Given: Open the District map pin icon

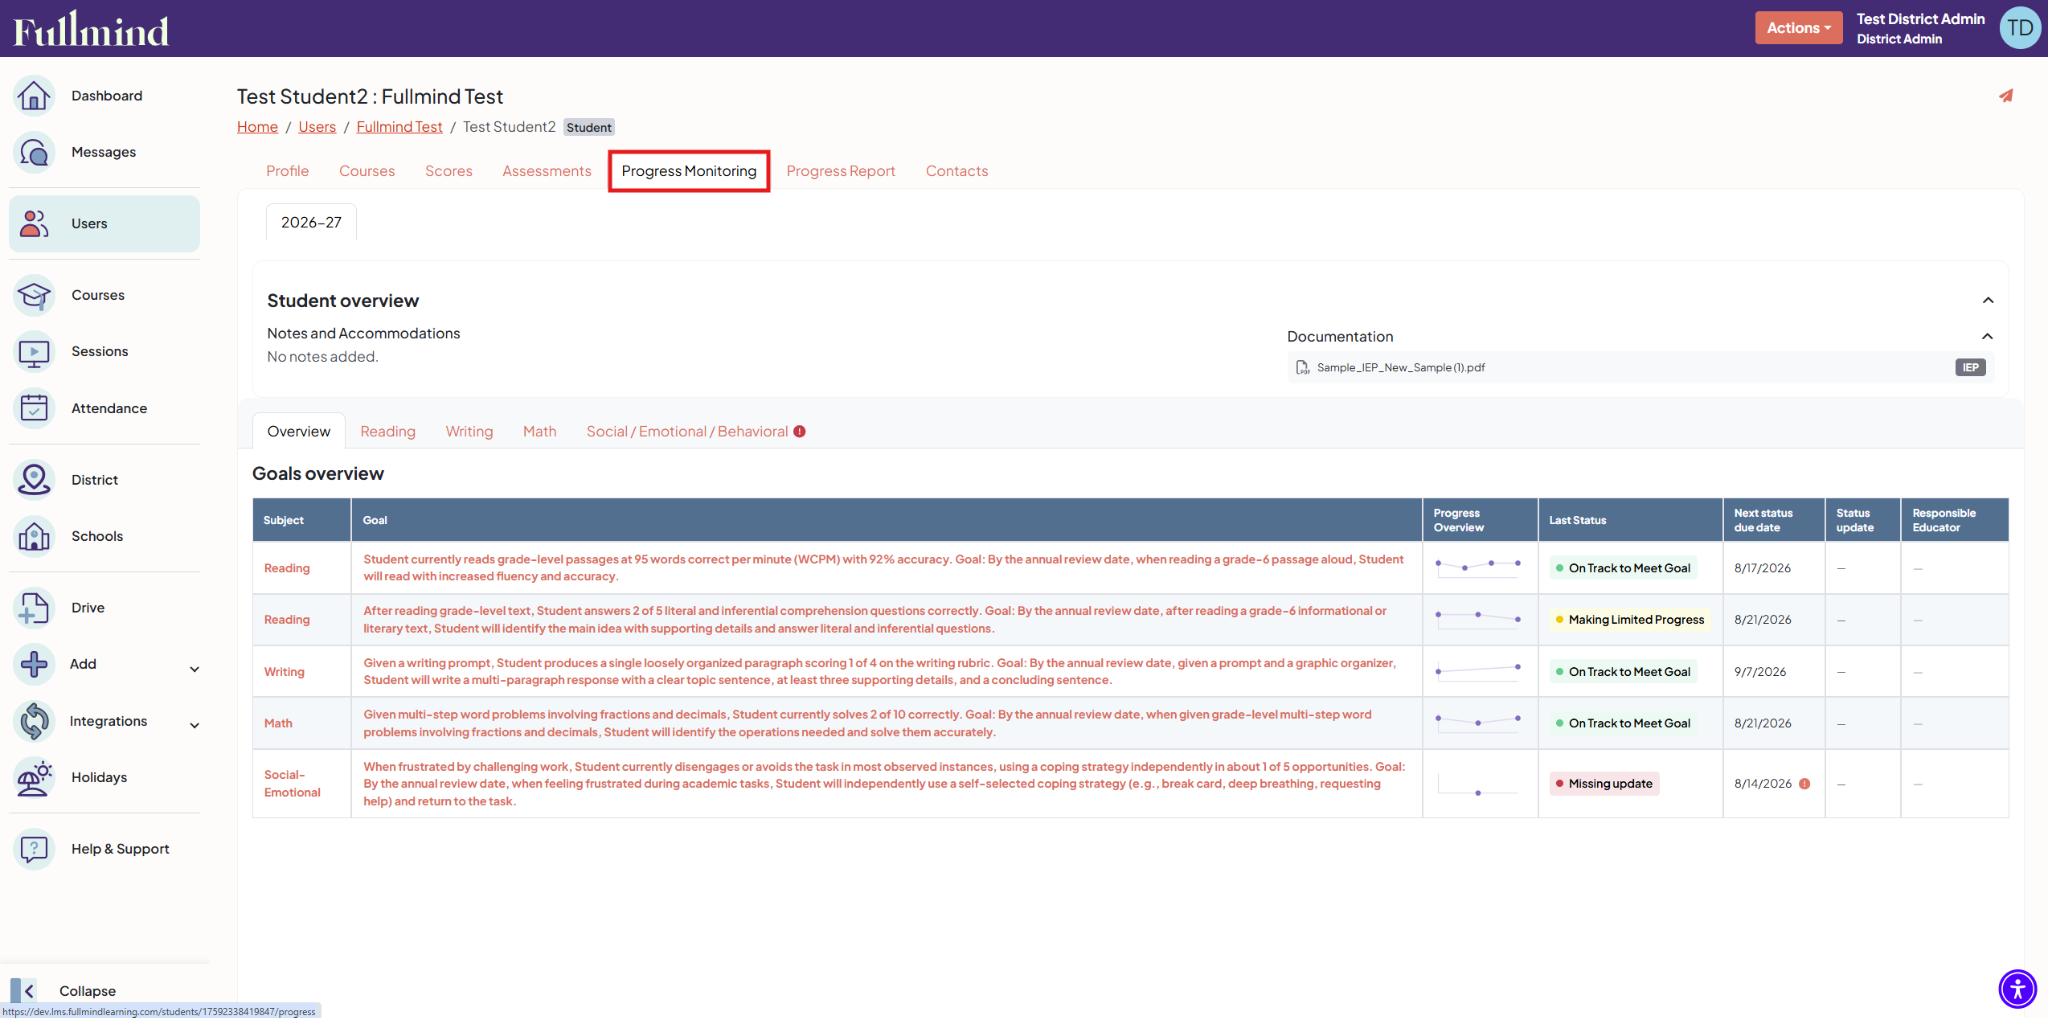Looking at the screenshot, I should (x=34, y=480).
